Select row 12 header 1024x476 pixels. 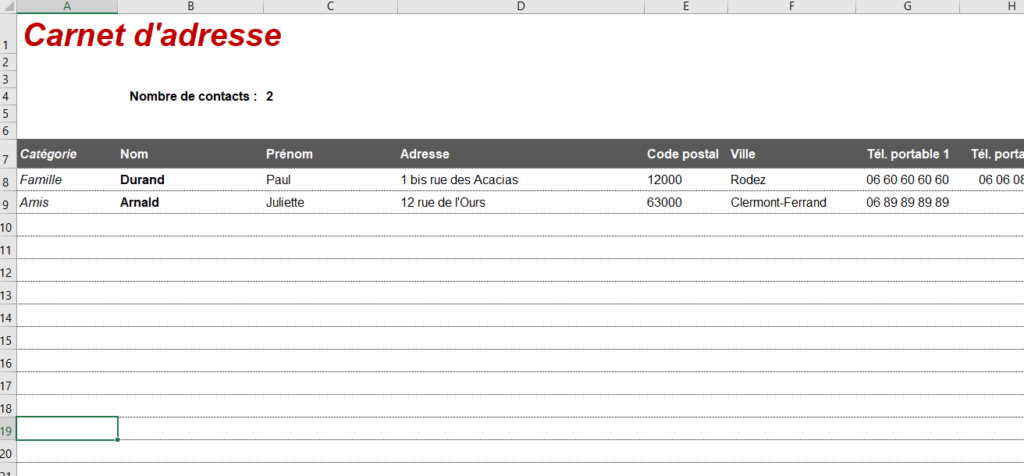tap(8, 271)
